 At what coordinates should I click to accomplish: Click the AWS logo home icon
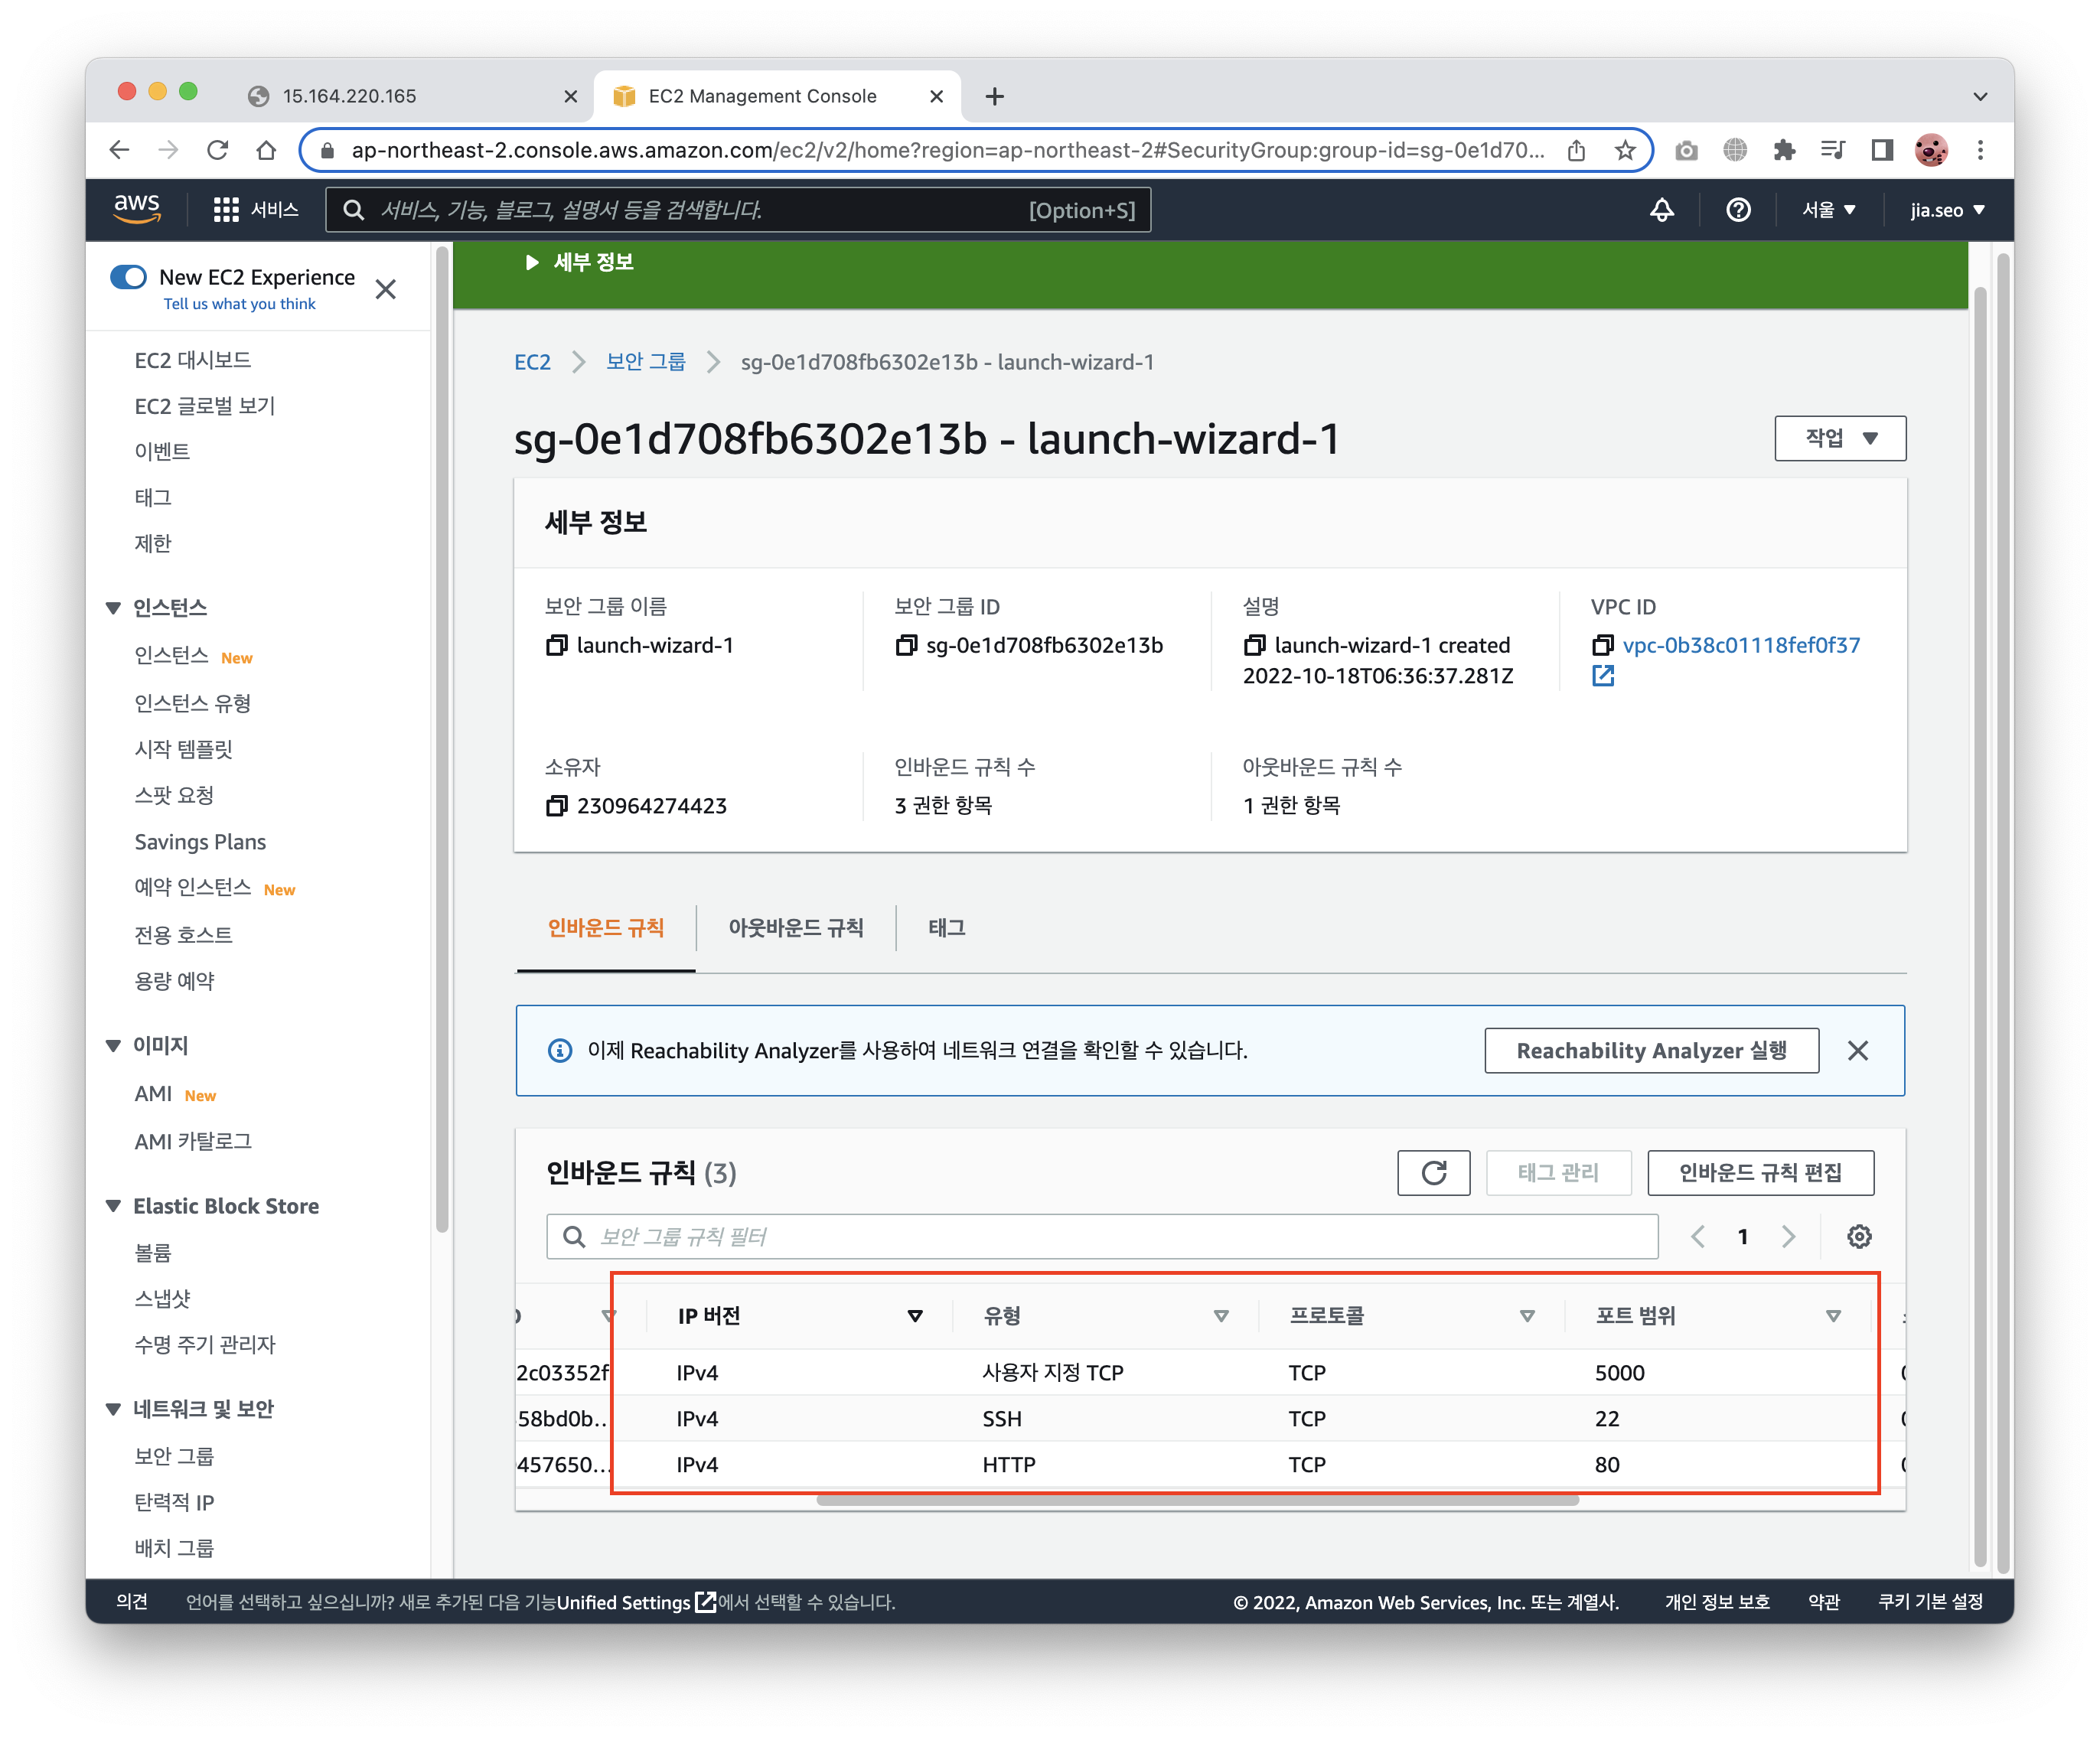coord(137,208)
